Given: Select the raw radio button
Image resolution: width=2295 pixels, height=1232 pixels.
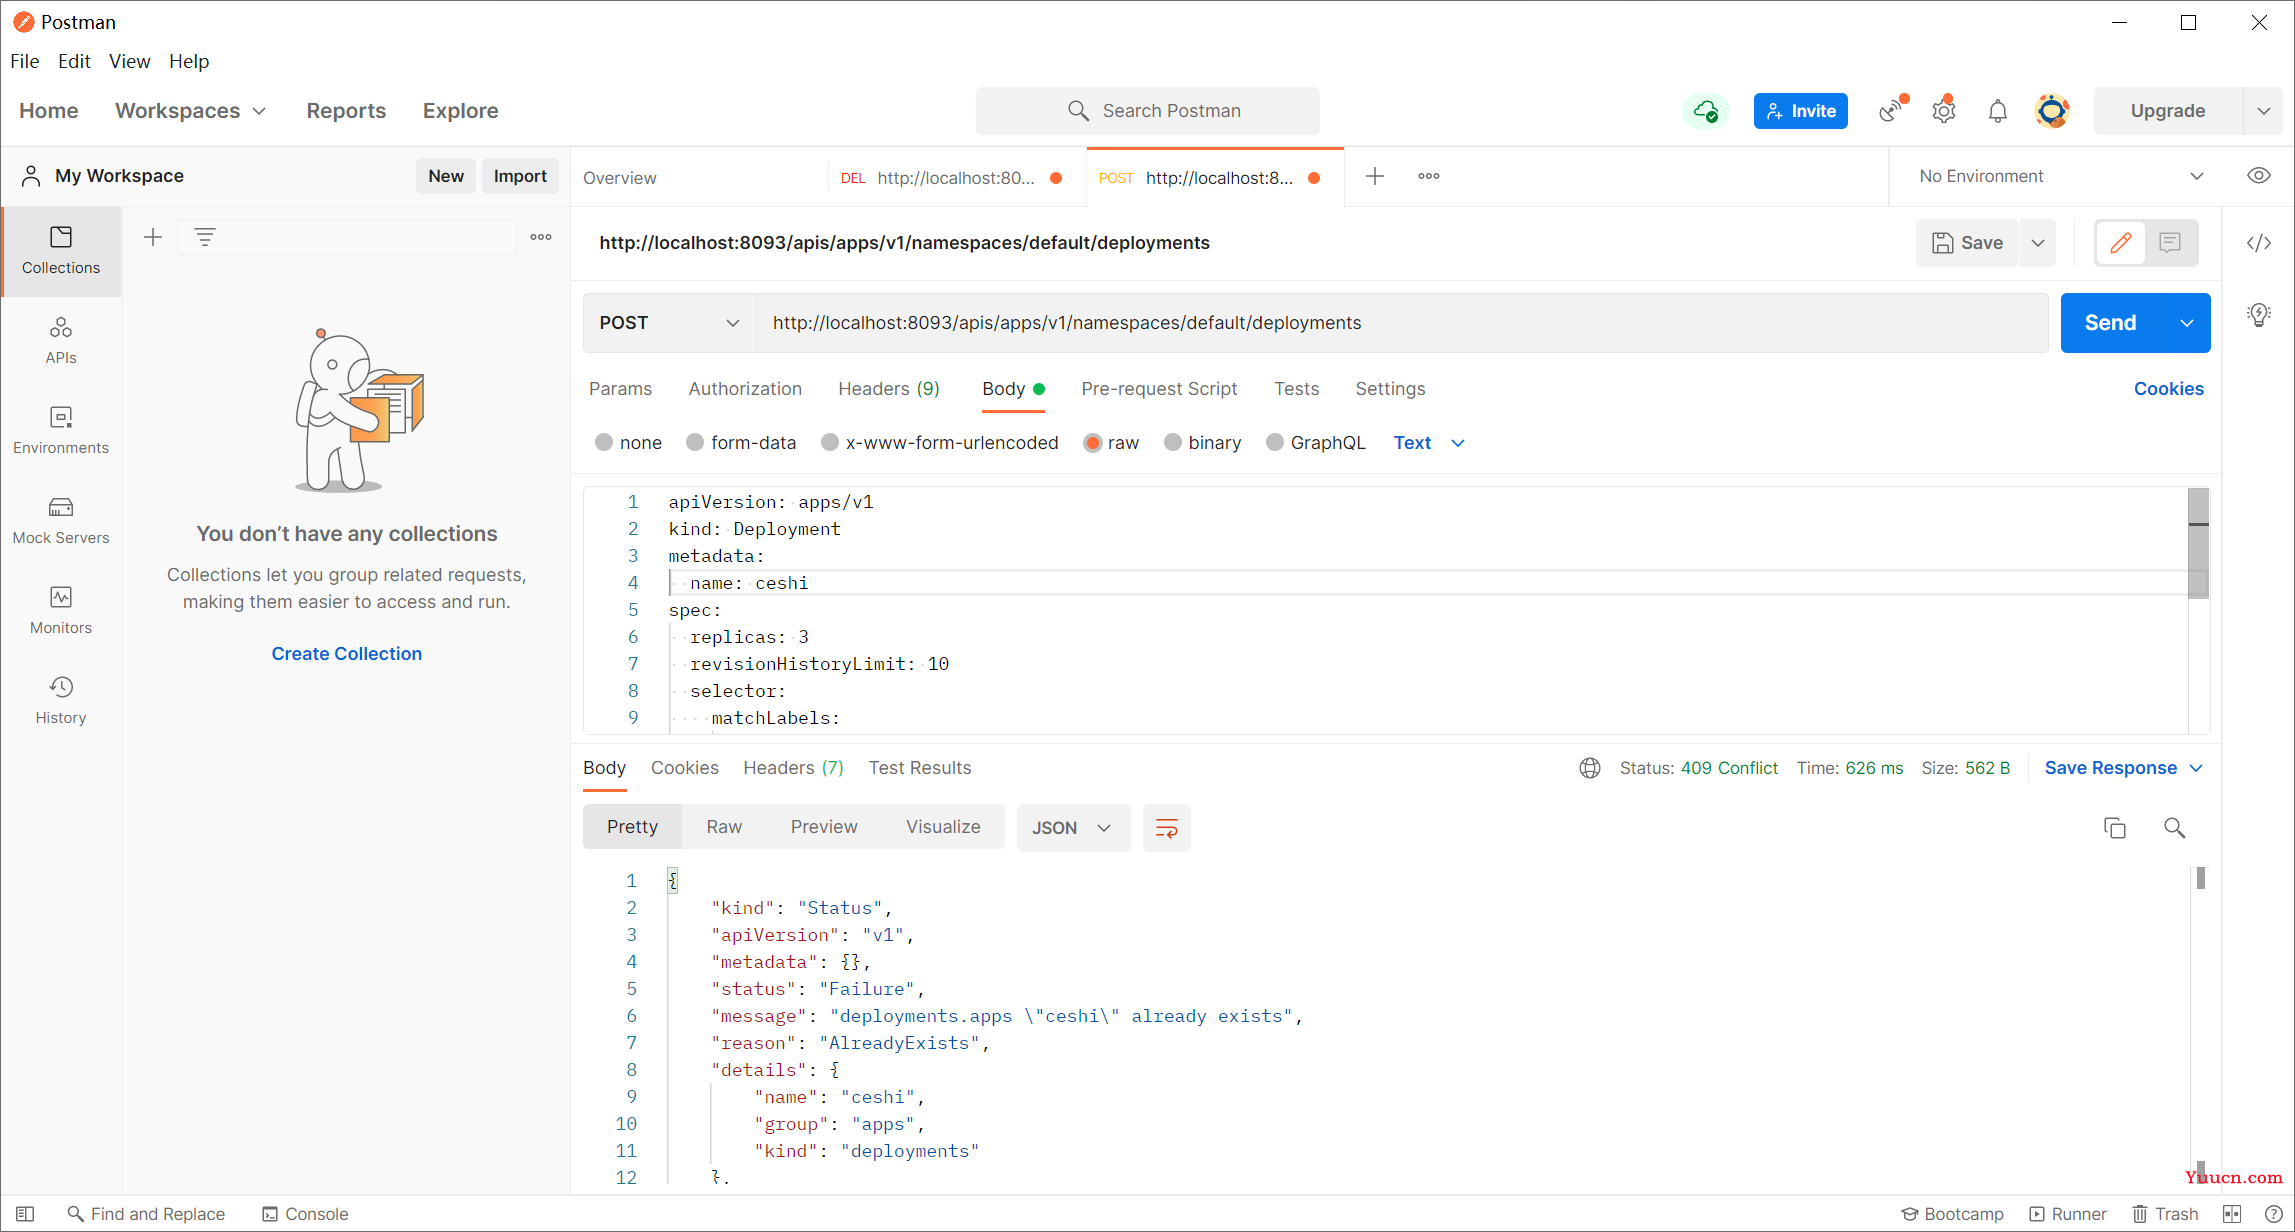Looking at the screenshot, I should point(1093,443).
